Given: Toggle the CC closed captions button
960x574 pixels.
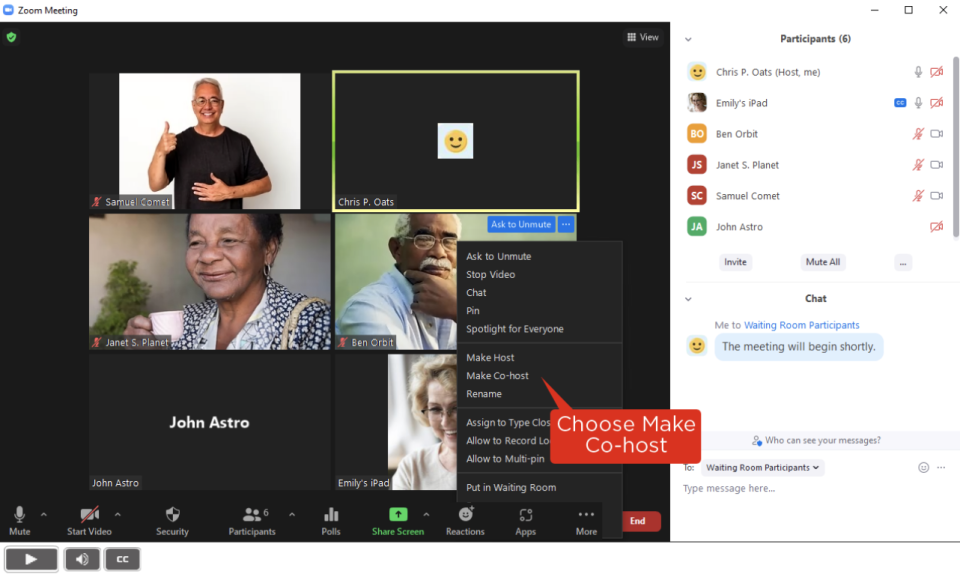Looking at the screenshot, I should [122, 559].
